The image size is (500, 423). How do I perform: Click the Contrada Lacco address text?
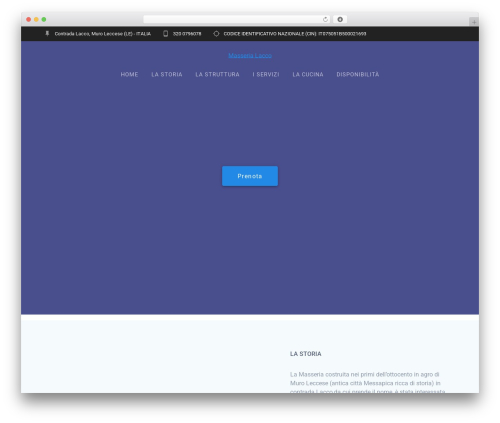[x=103, y=34]
